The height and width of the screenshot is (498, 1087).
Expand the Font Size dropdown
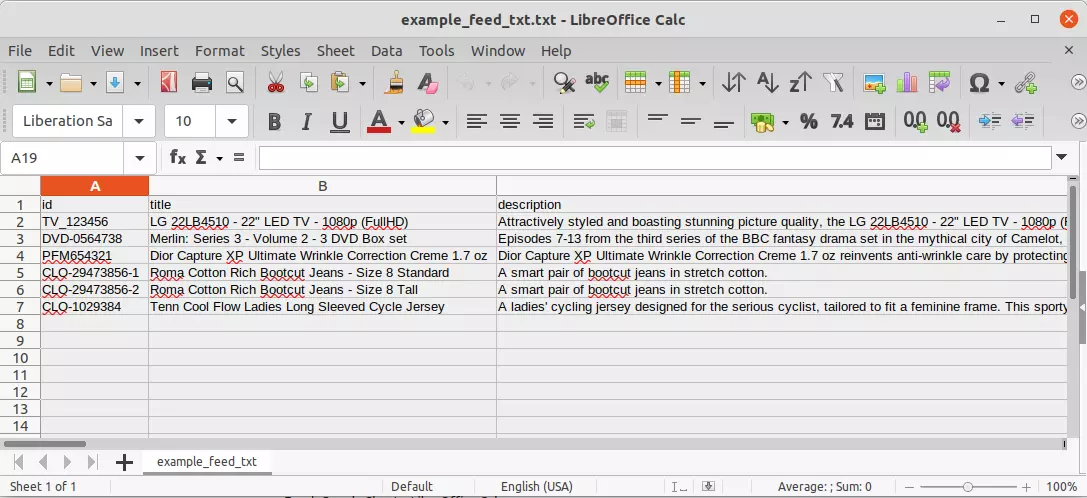click(x=232, y=121)
